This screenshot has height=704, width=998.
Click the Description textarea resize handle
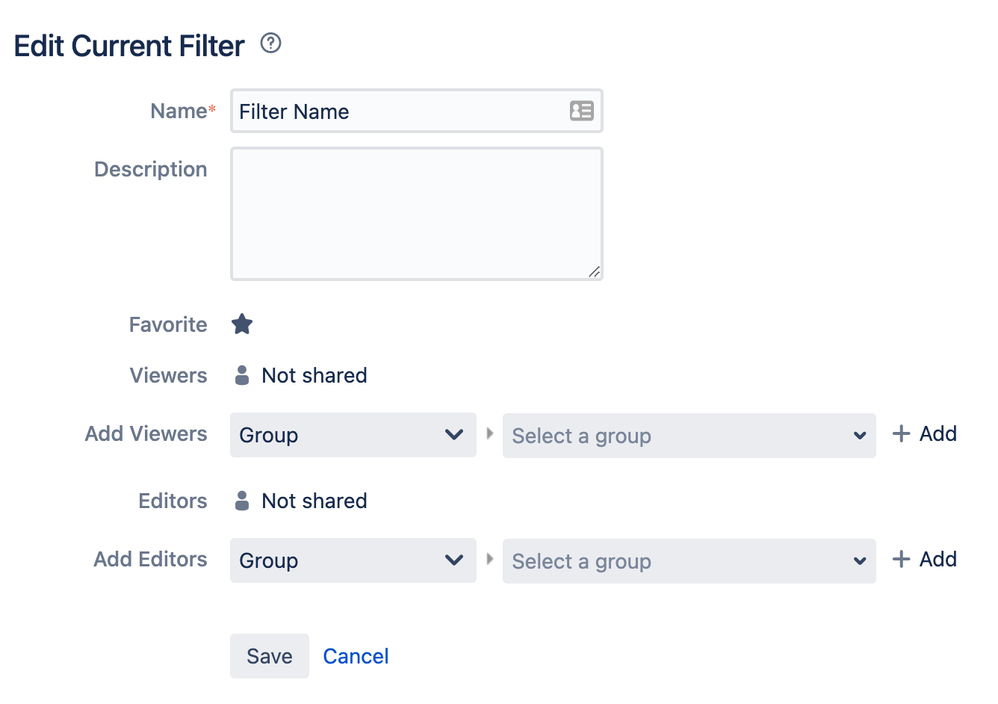tap(594, 271)
